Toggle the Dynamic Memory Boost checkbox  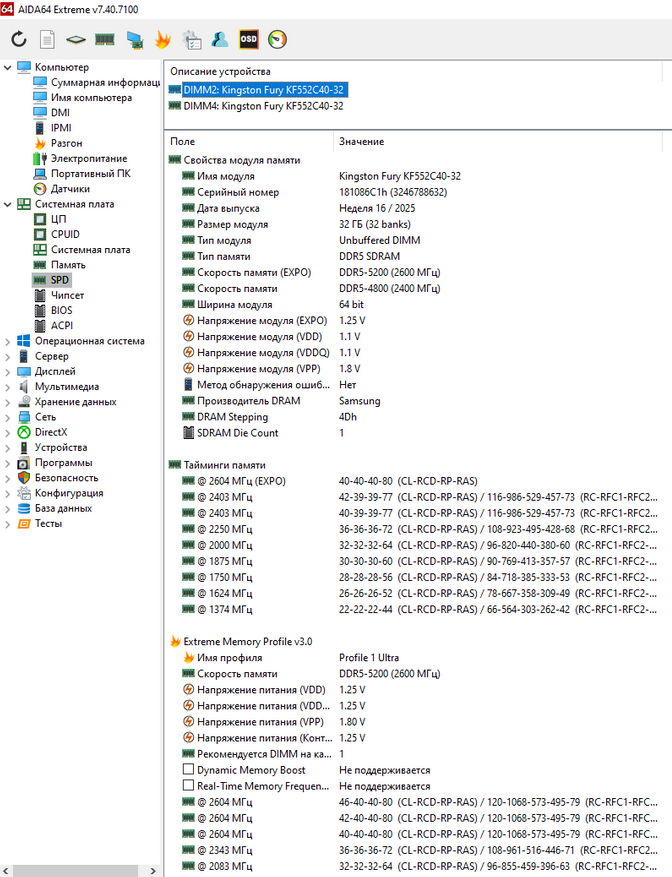(x=189, y=770)
